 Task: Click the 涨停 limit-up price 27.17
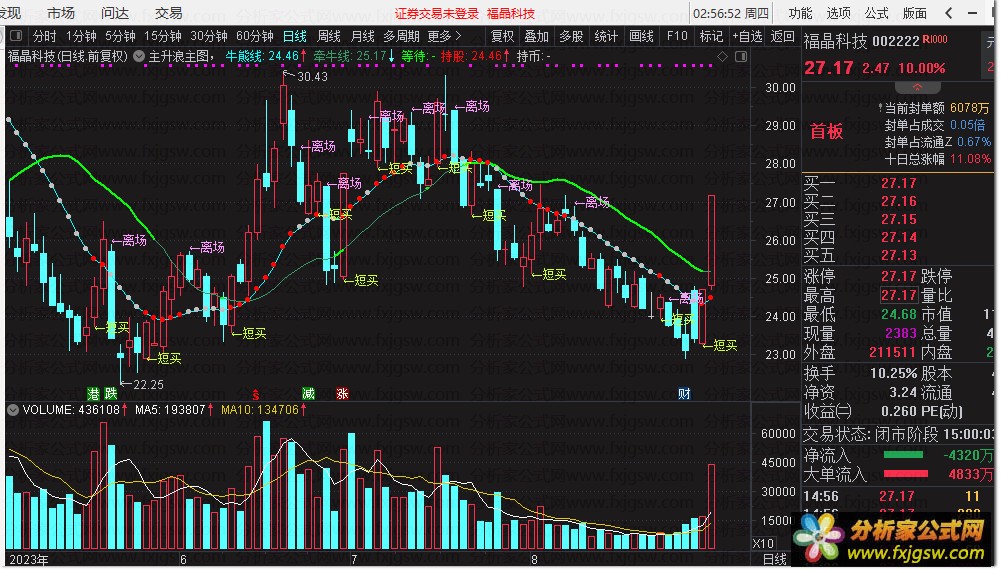(899, 276)
